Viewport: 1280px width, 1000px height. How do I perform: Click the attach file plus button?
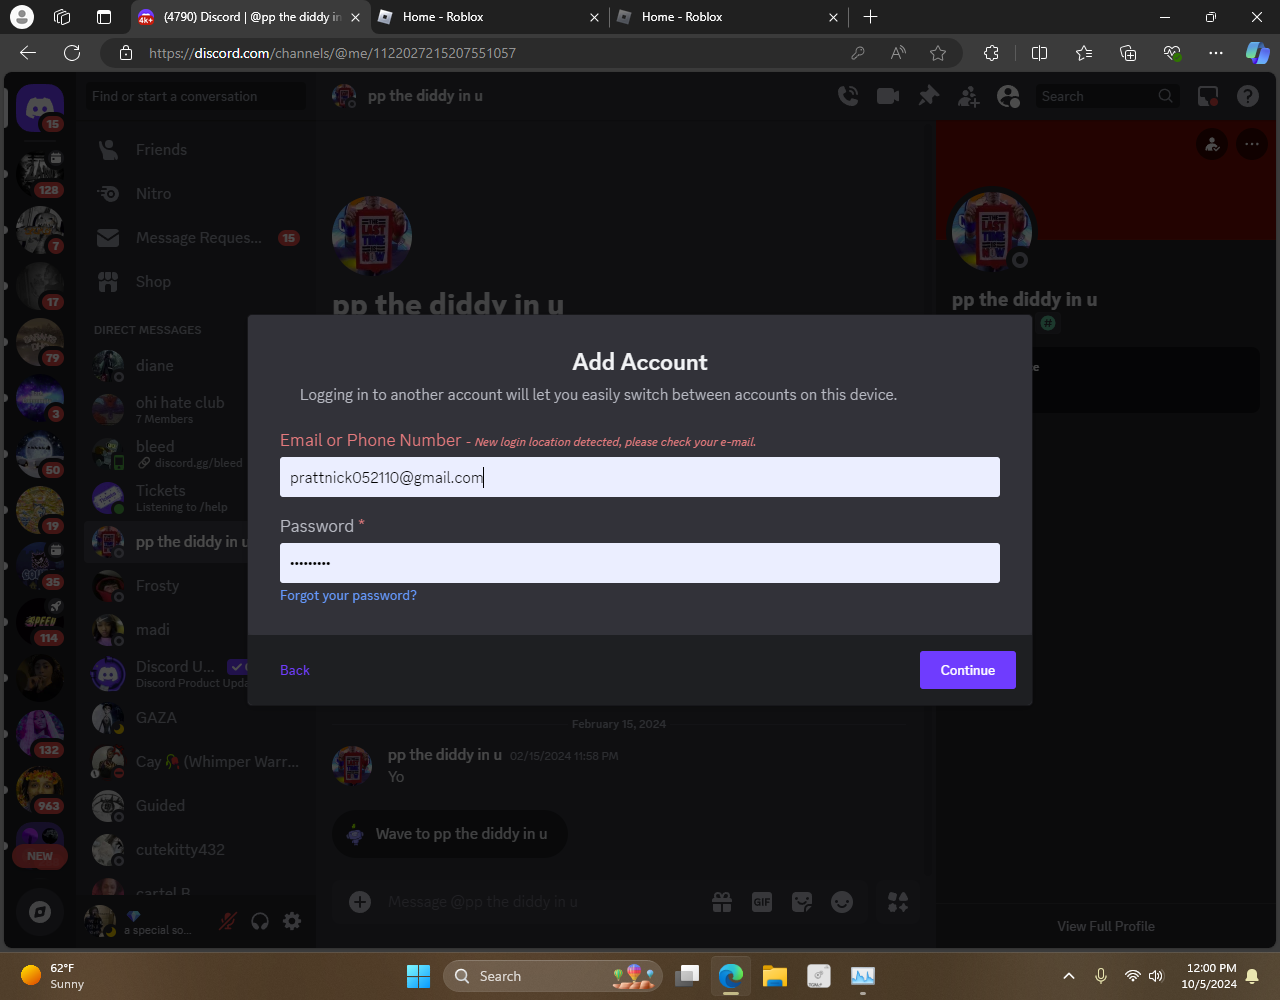pyautogui.click(x=360, y=902)
